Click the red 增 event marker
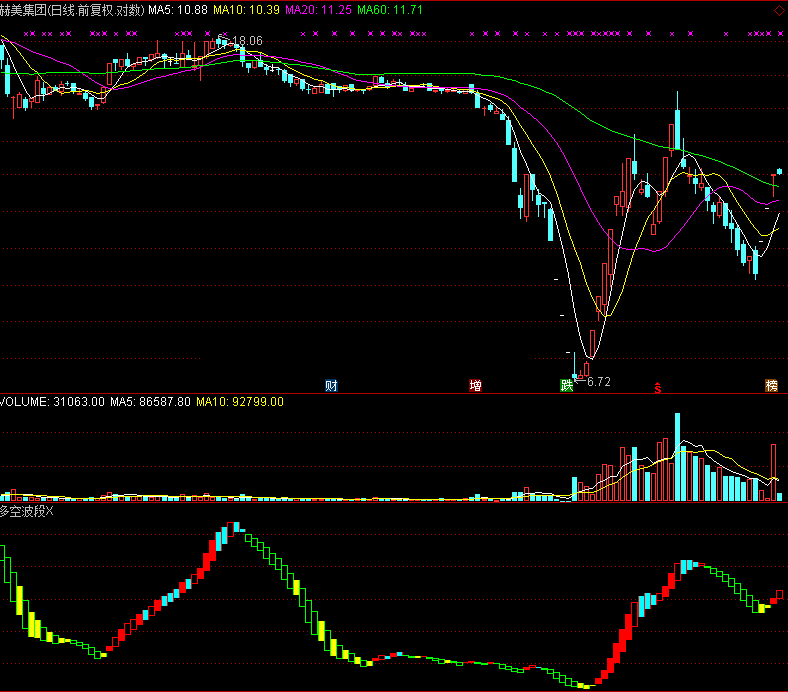Image resolution: width=788 pixels, height=692 pixels. pos(475,385)
